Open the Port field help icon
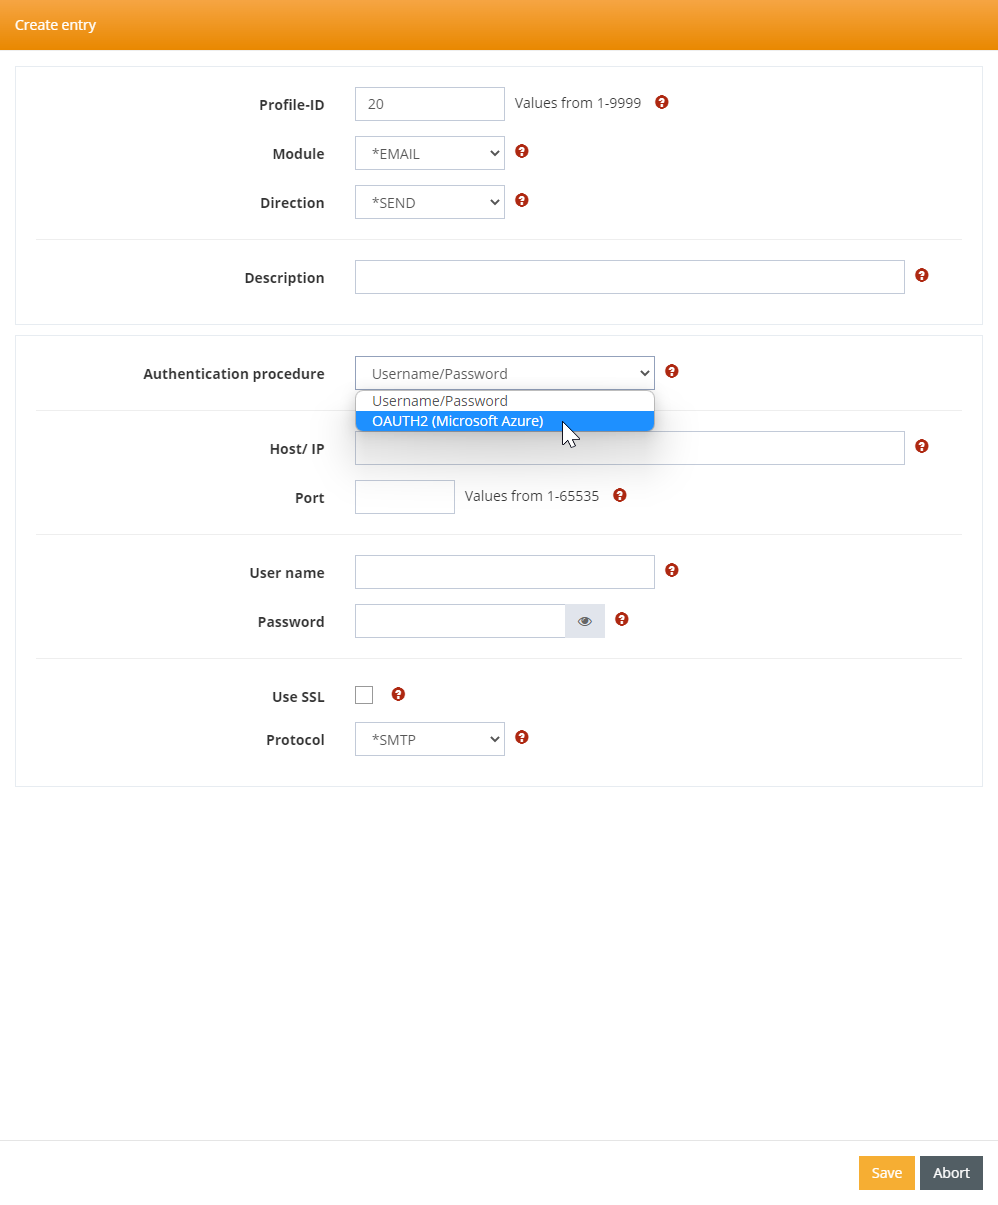The width and height of the screenshot is (998, 1205). coord(619,495)
